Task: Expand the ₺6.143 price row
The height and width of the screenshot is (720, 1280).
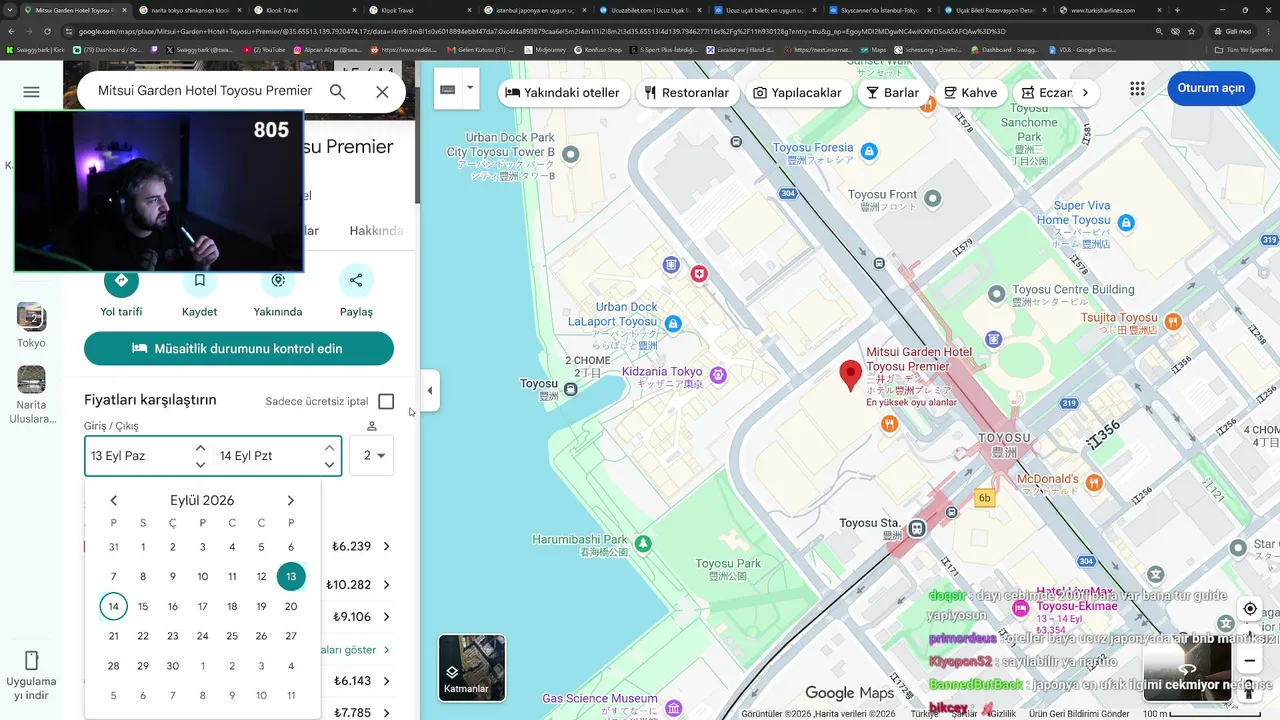Action: 386,681
